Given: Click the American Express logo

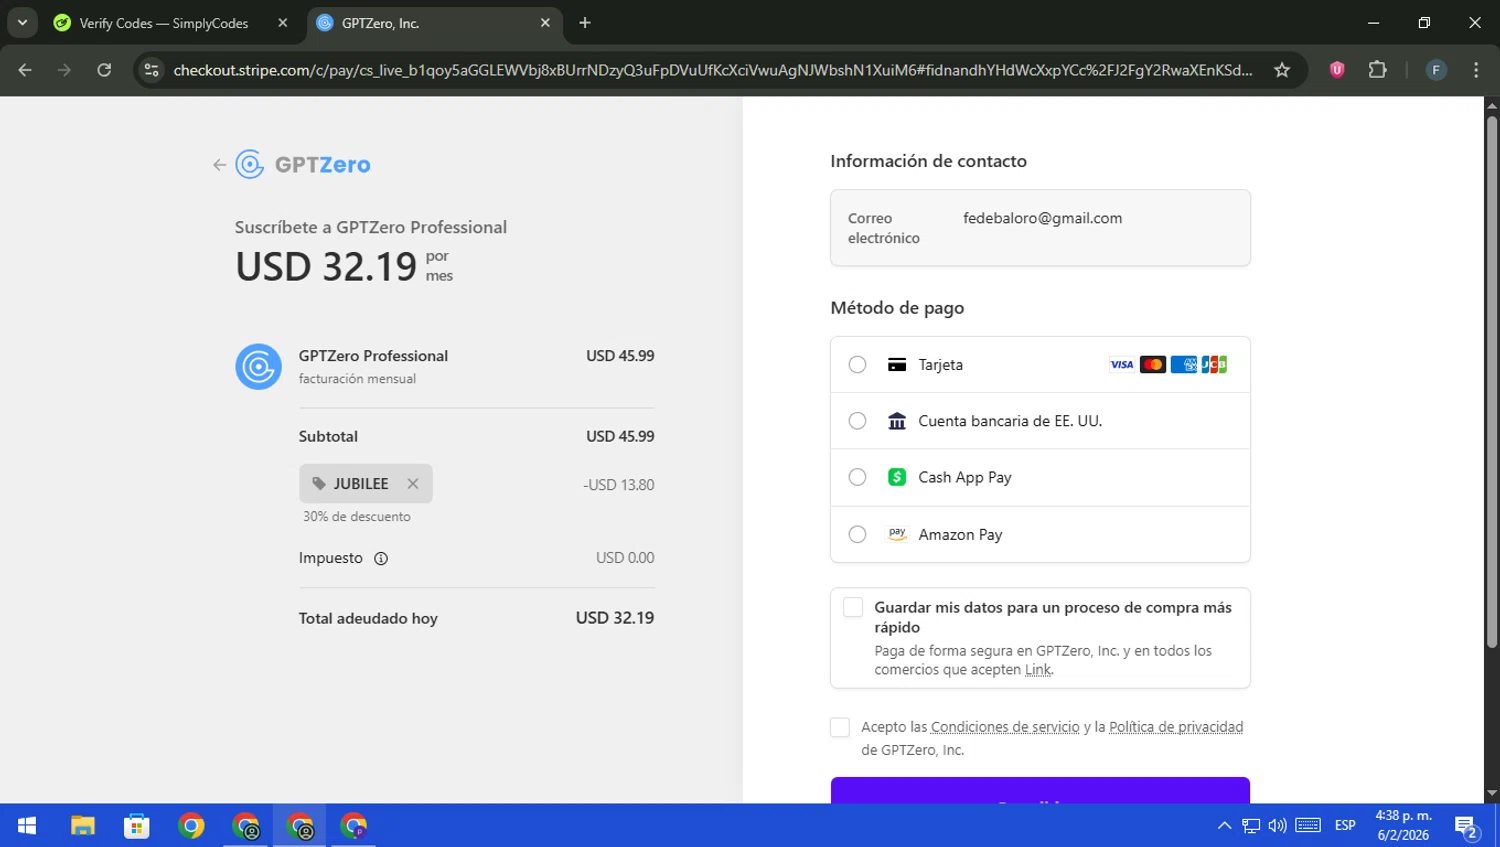Looking at the screenshot, I should 1184,365.
